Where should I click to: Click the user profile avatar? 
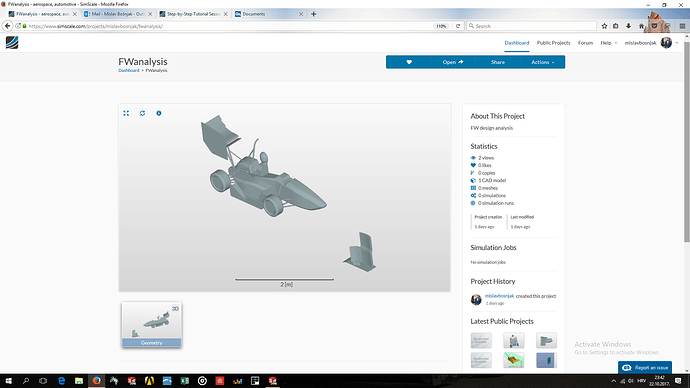(666, 43)
